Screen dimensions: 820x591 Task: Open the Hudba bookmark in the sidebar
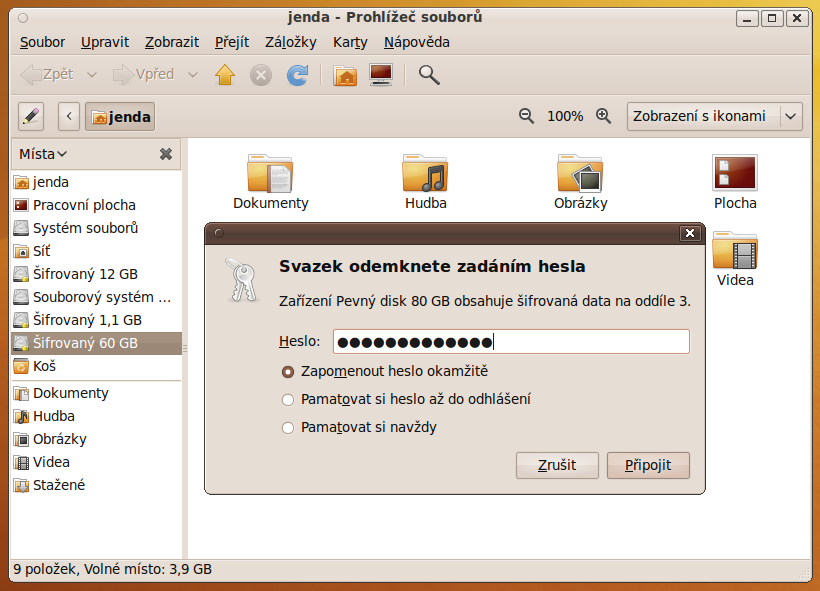[x=96, y=416]
